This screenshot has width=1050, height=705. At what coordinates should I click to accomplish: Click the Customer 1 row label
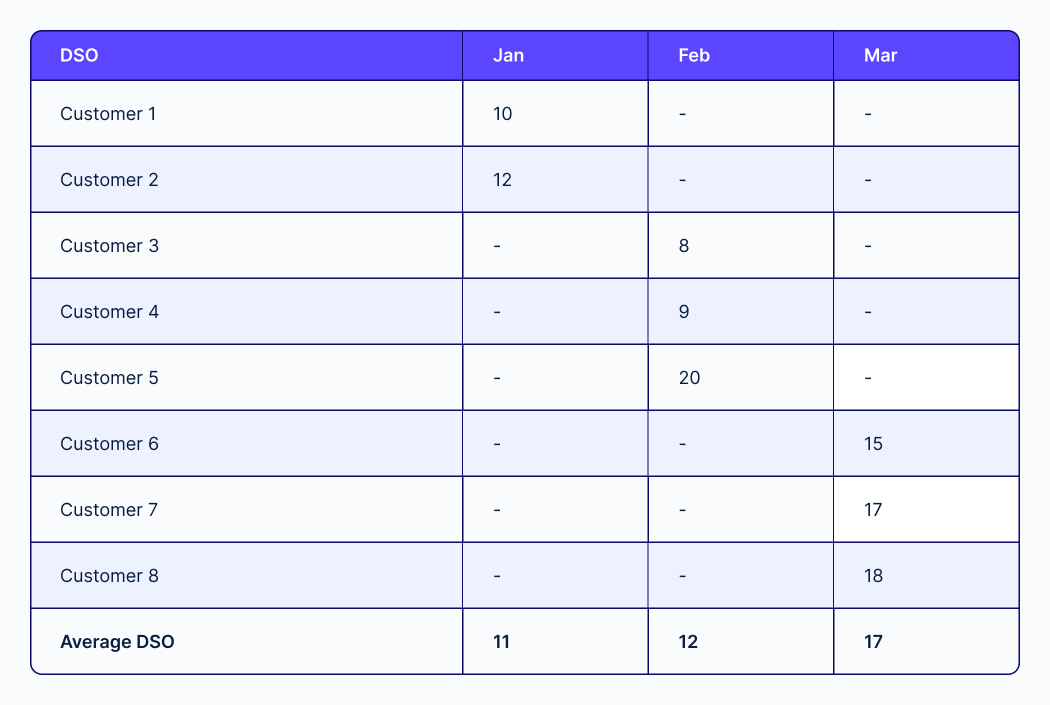point(108,114)
